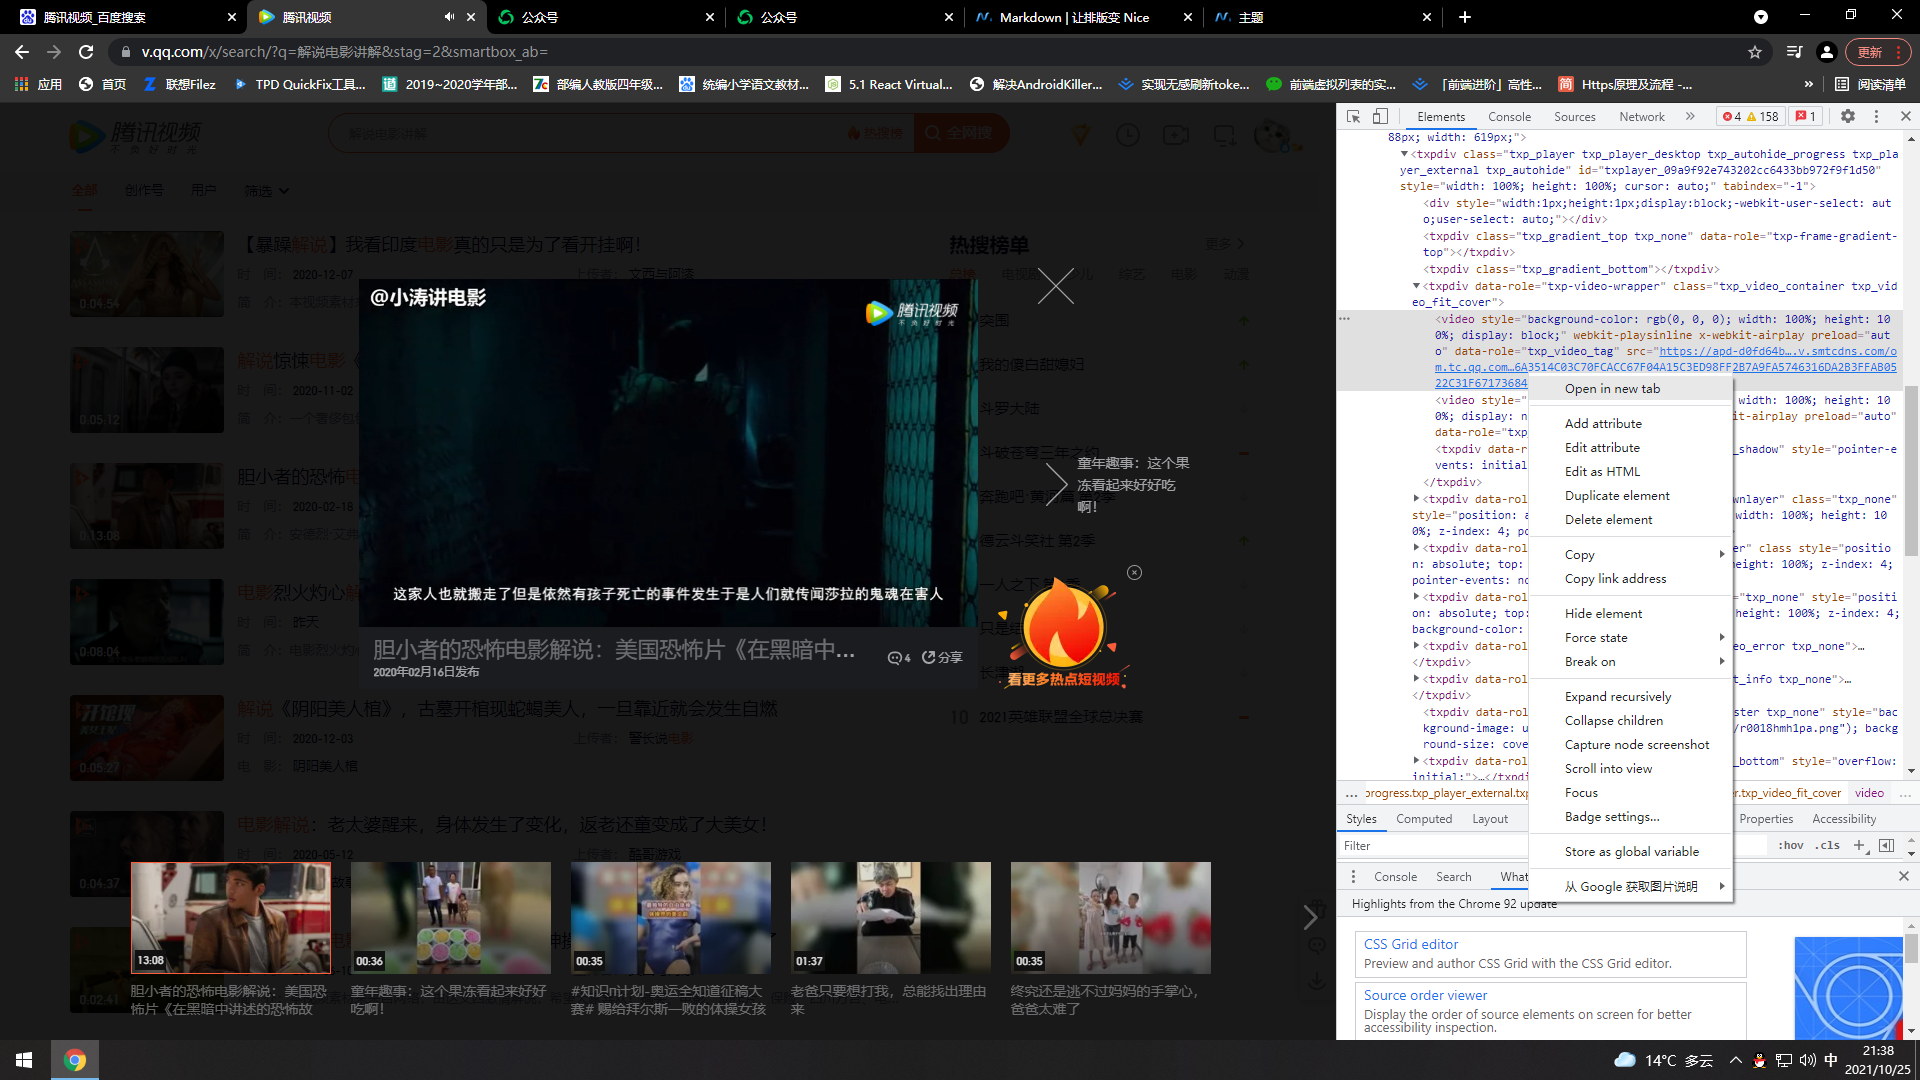This screenshot has width=1920, height=1080.
Task: Open the taskbar volume control
Action: [1807, 1060]
